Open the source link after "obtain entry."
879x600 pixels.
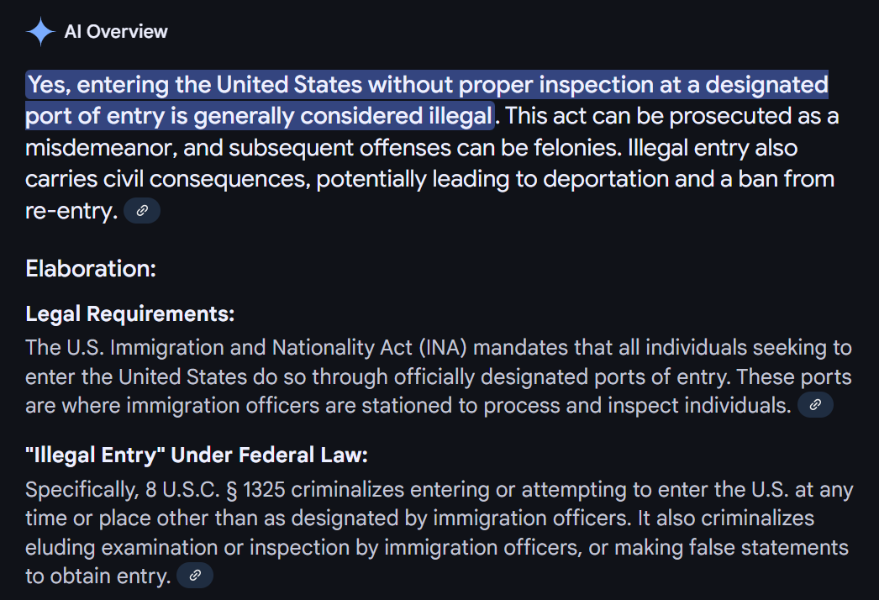195,575
